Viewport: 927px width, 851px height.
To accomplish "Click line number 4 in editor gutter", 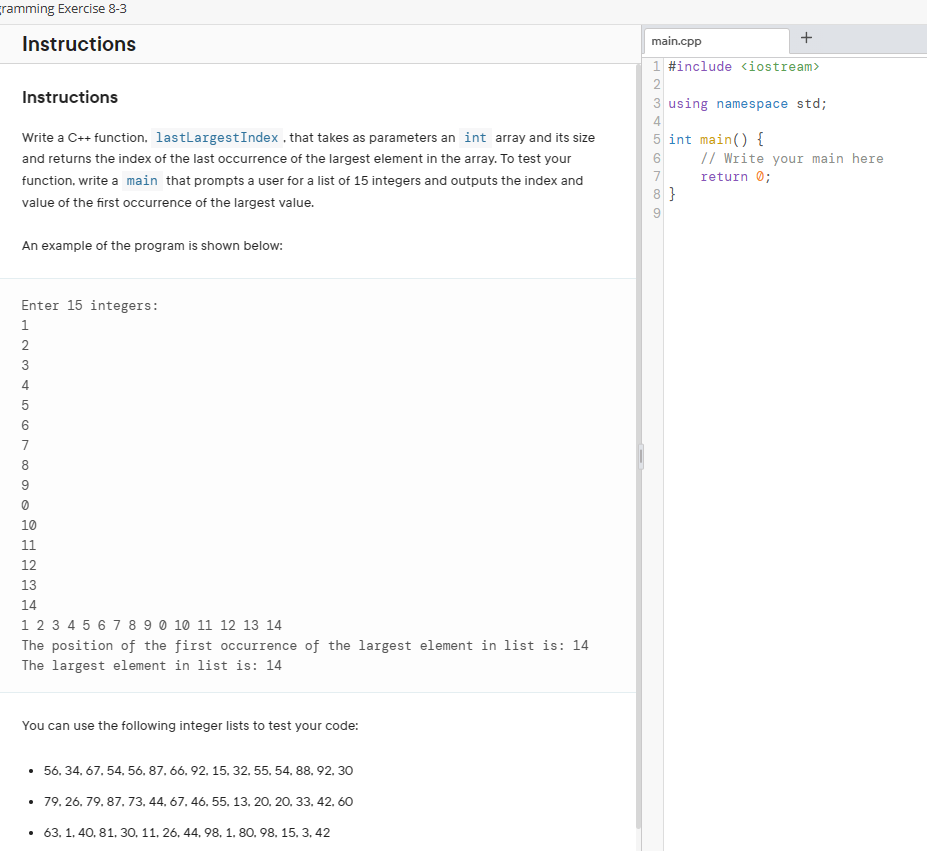I will coord(656,121).
